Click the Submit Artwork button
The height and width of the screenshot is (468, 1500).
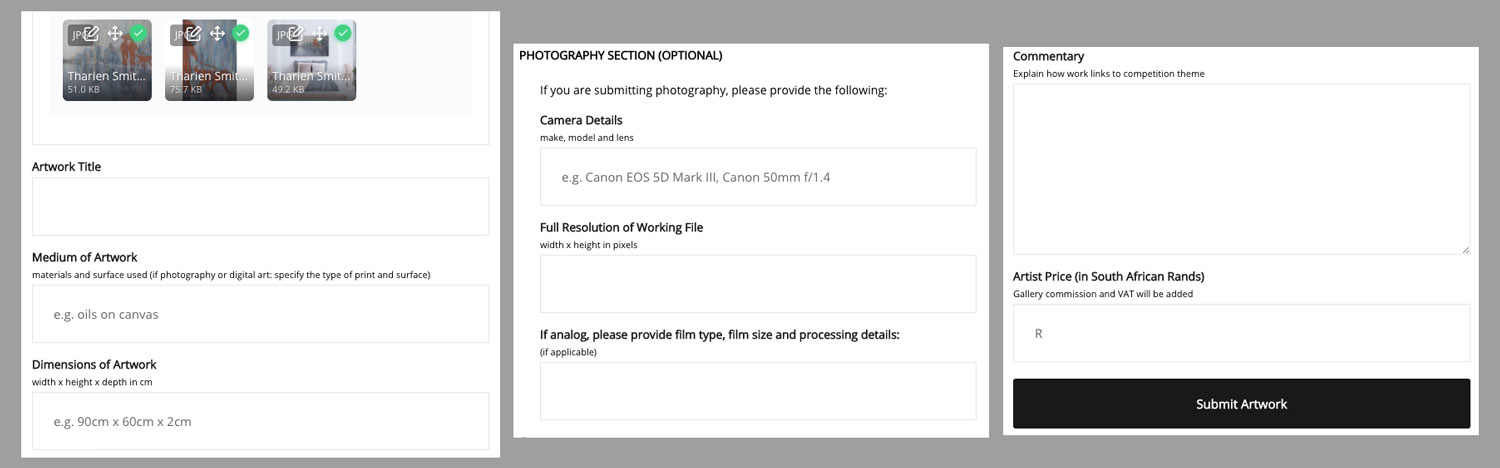[1241, 404]
